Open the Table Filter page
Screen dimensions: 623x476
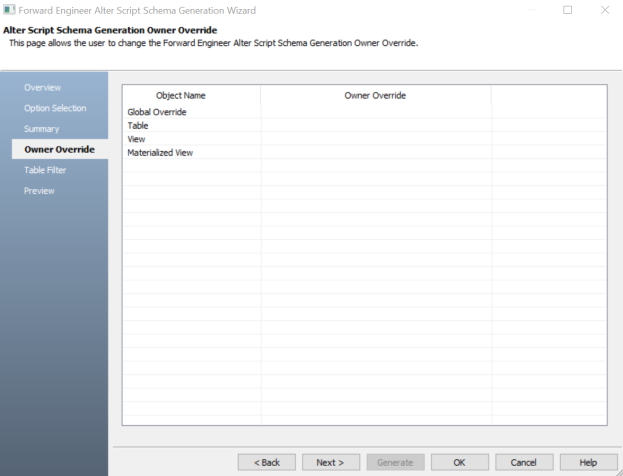click(x=45, y=170)
